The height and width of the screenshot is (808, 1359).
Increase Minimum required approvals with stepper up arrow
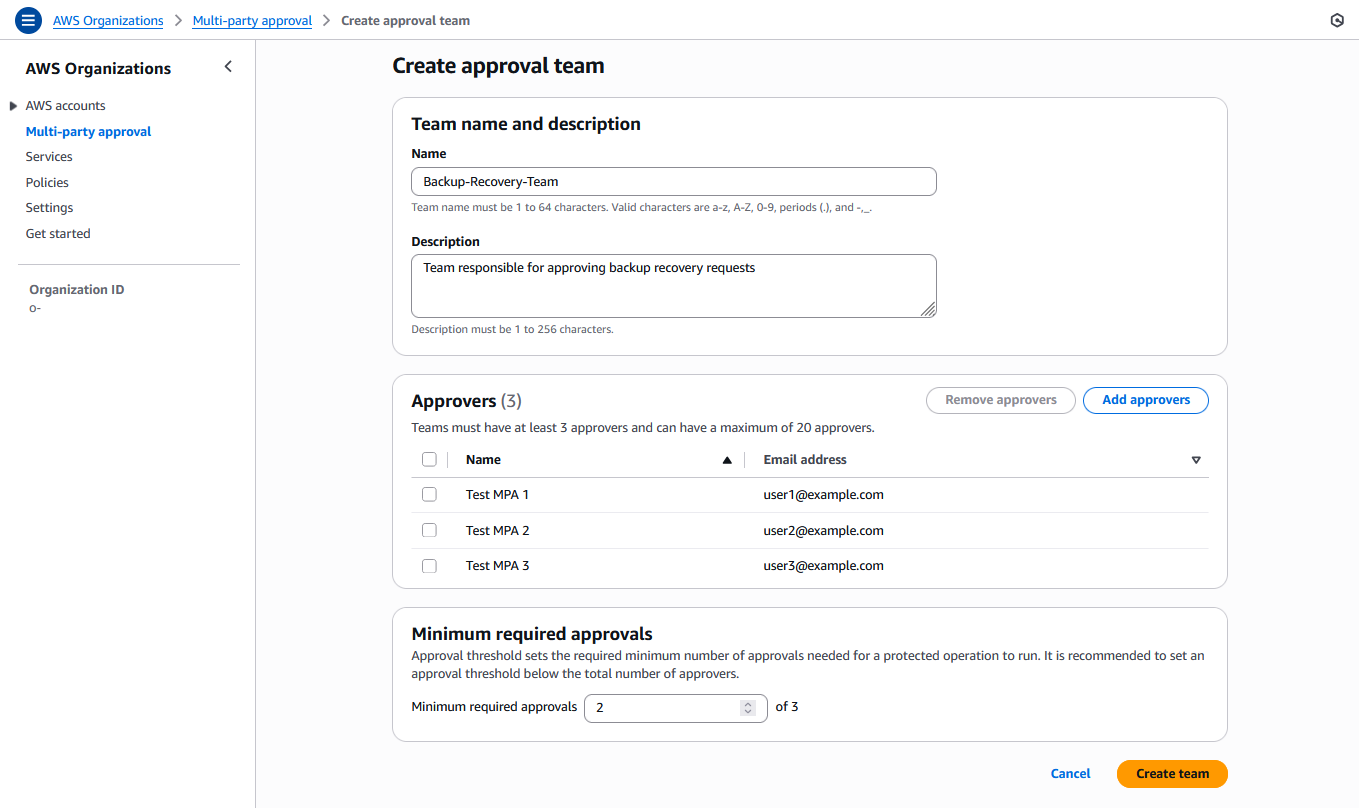click(748, 702)
